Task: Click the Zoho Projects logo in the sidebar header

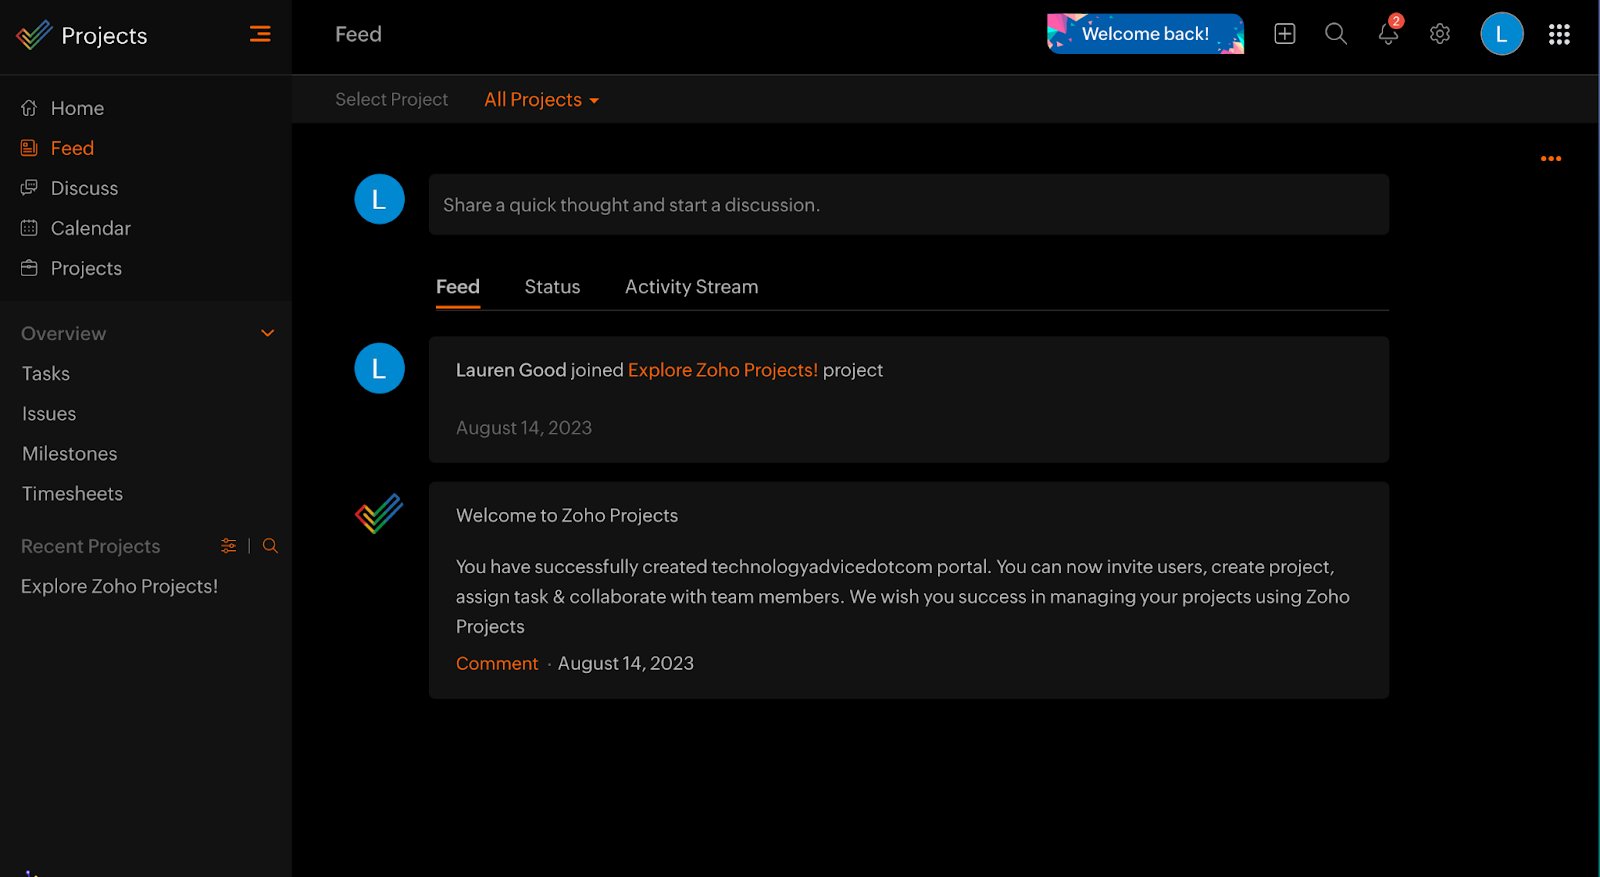Action: click(34, 35)
